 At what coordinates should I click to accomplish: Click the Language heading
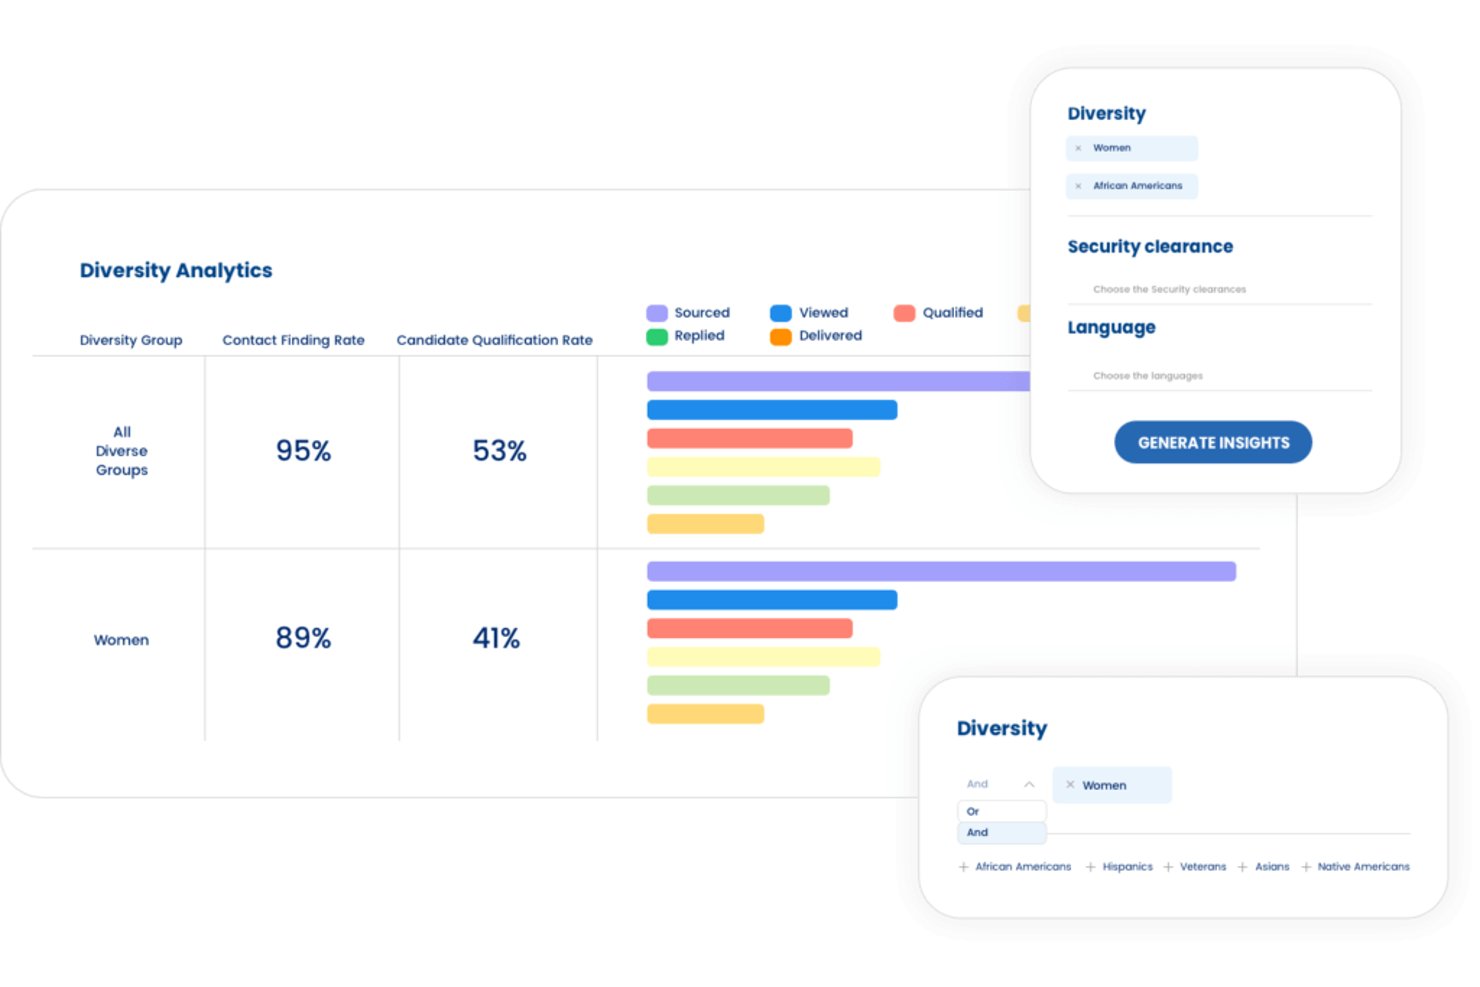coord(1111,328)
